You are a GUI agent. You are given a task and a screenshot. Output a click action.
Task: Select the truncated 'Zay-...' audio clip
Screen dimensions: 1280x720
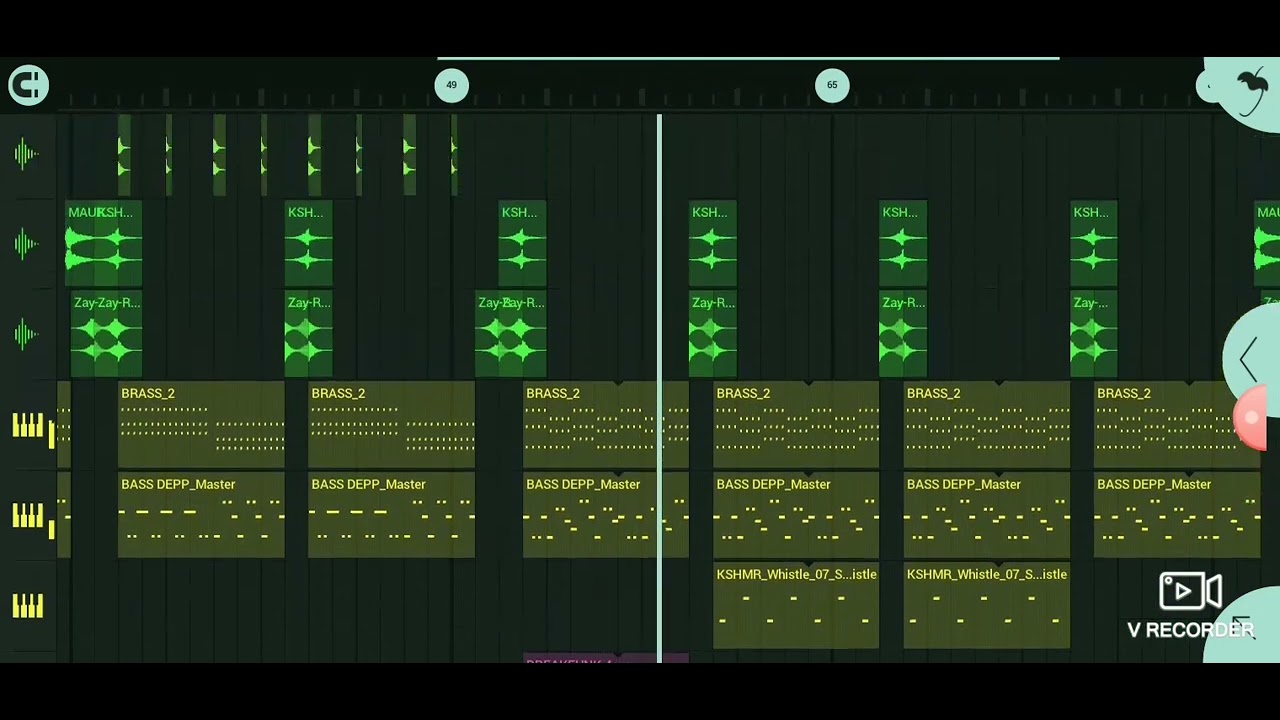(1094, 334)
